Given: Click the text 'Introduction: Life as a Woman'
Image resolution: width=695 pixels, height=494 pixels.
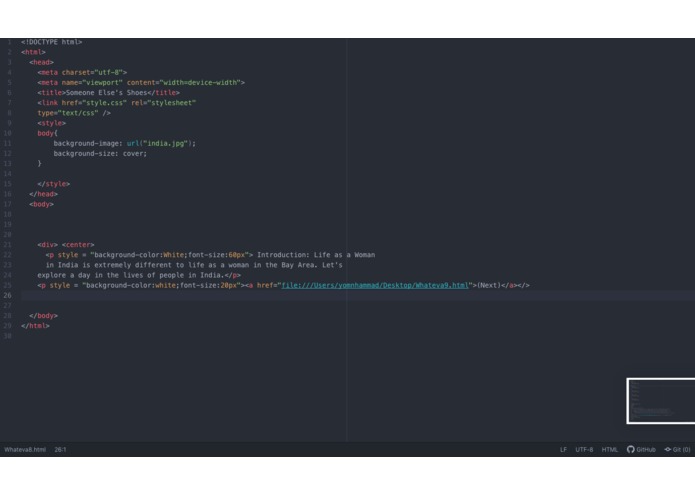Looking at the screenshot, I should click(316, 255).
